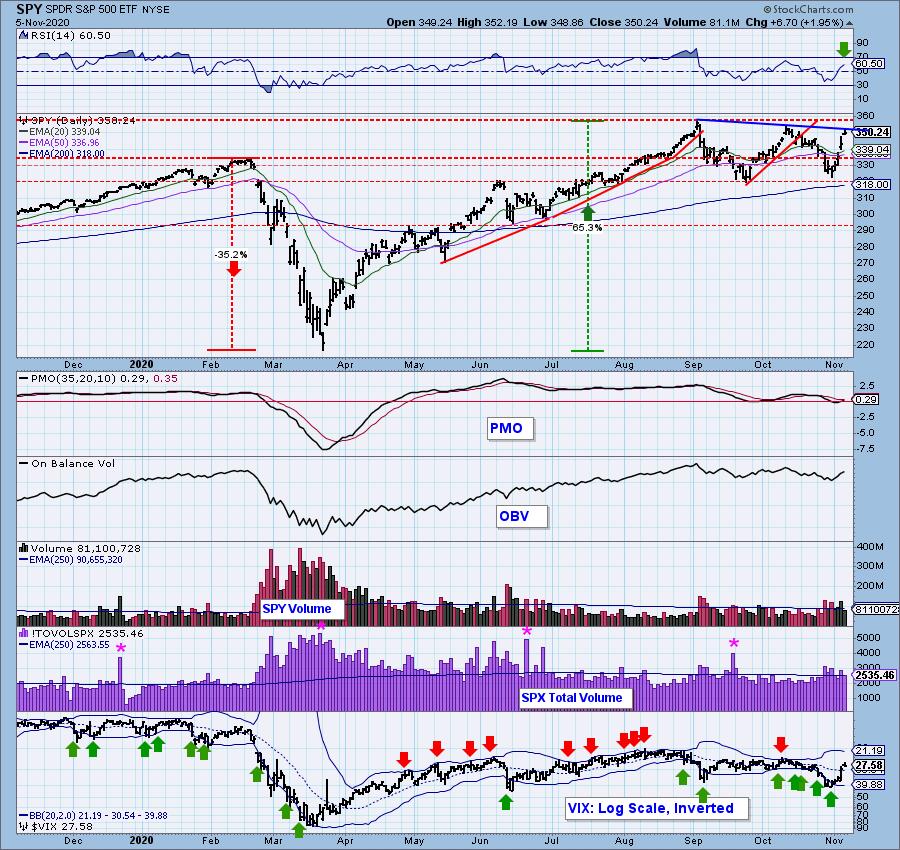Click the 27.58 VIX value tag on right
900x850 pixels.
[x=869, y=765]
